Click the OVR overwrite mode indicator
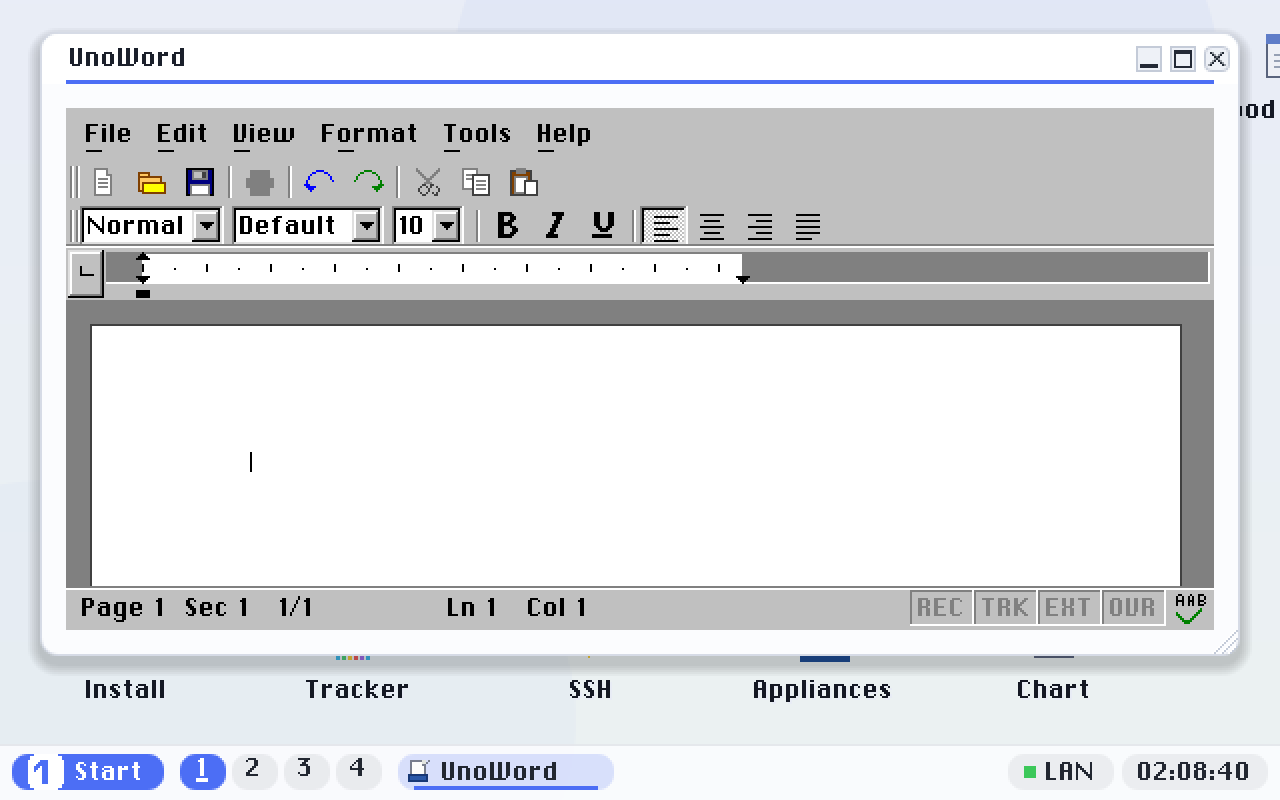Viewport: 1280px width, 800px height. coord(1132,608)
